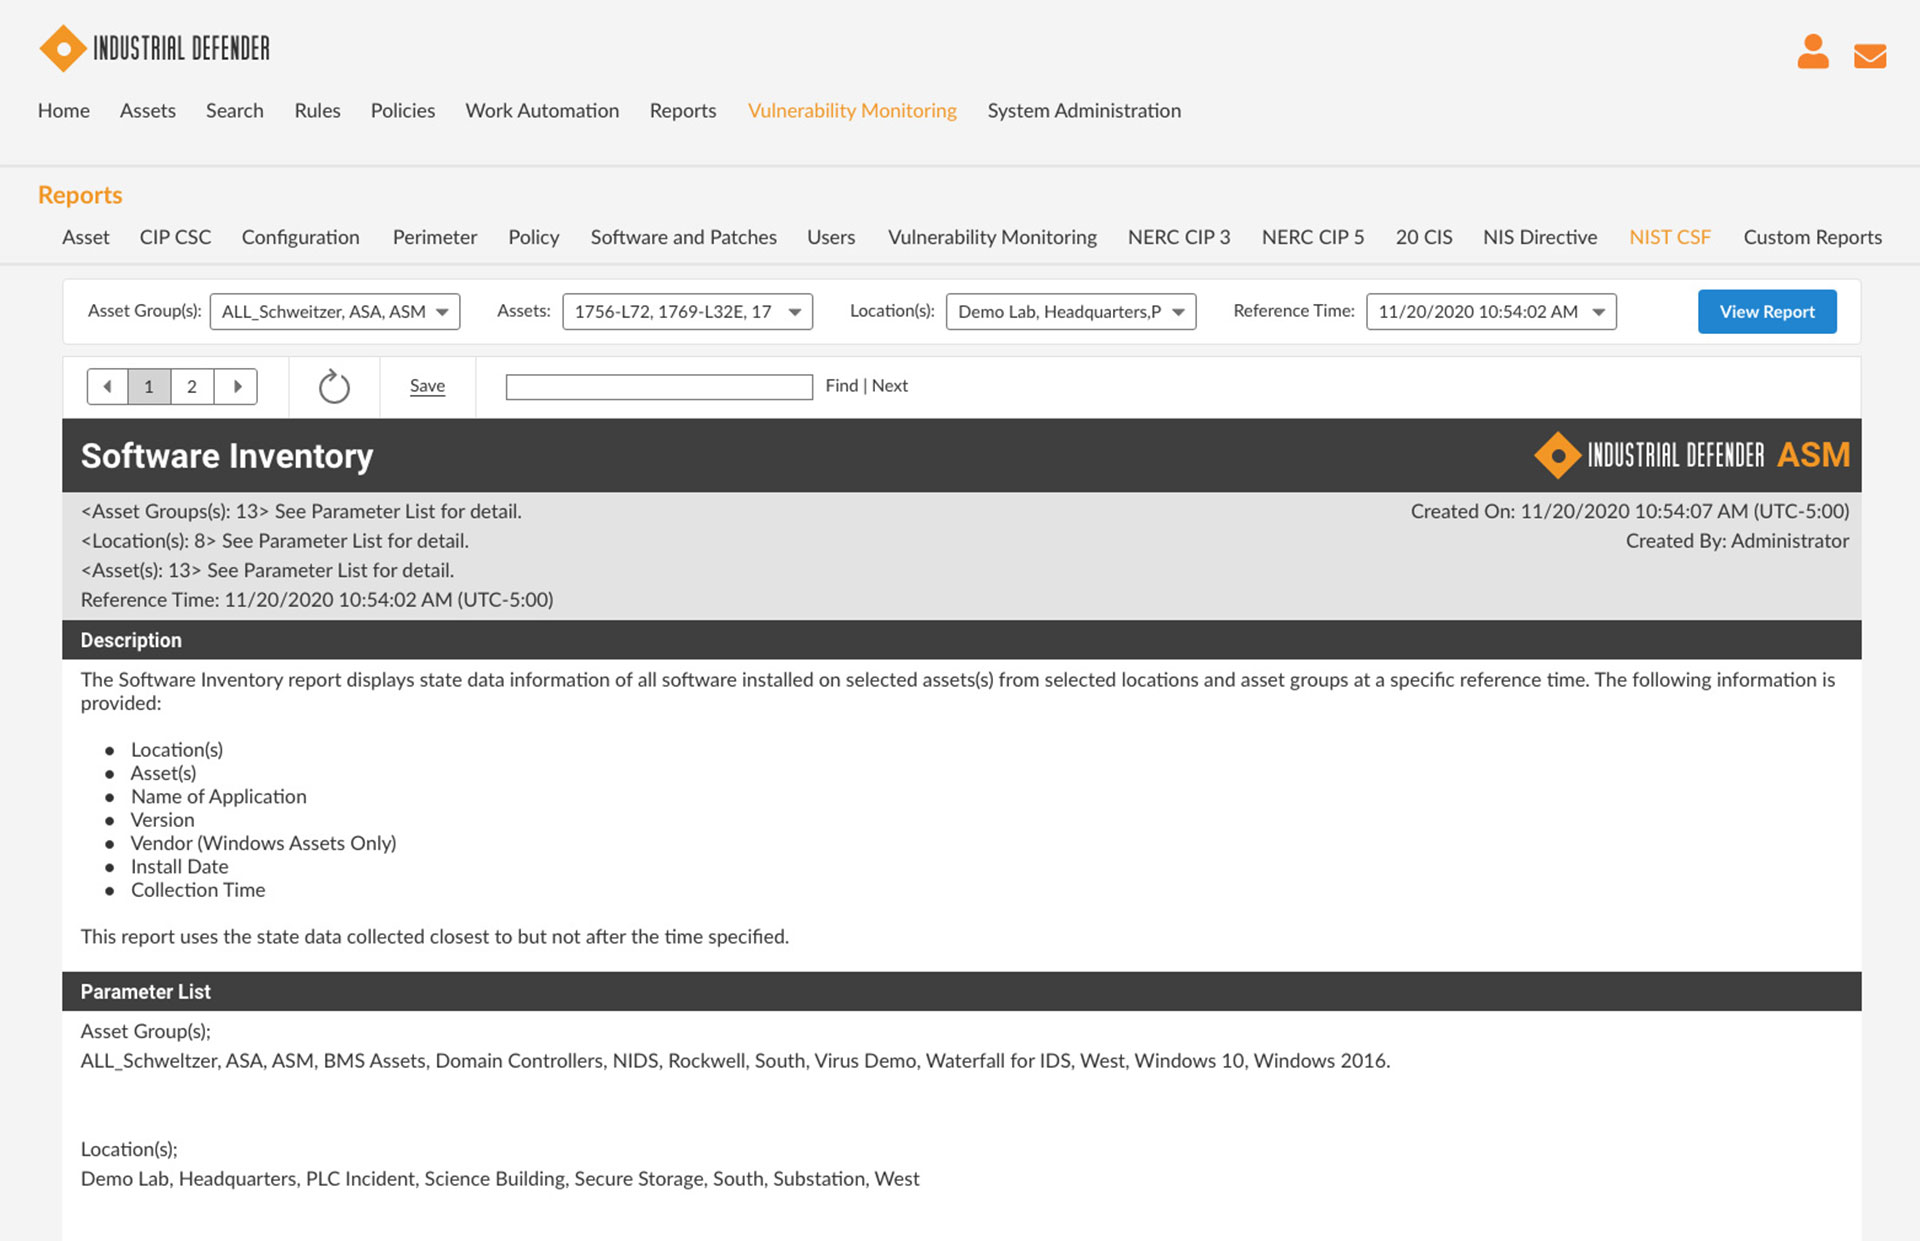Open the Custom Reports tab

click(1812, 237)
